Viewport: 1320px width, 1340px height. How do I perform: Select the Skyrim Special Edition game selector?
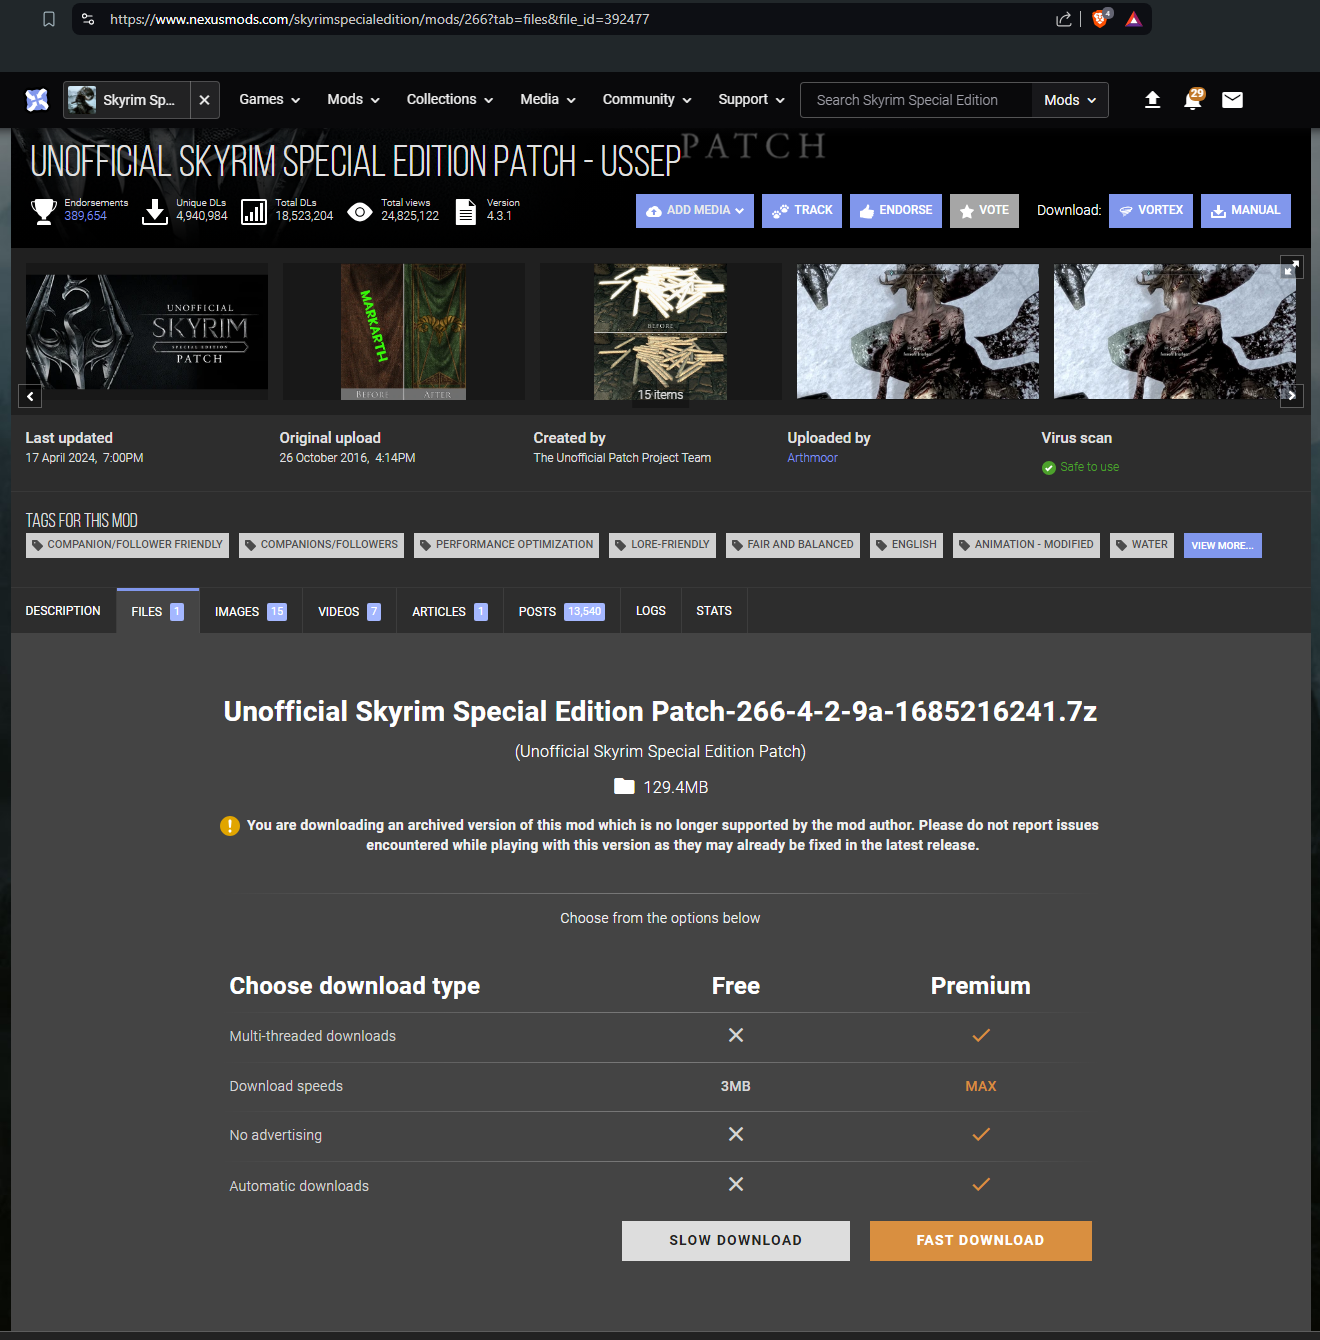click(x=127, y=100)
